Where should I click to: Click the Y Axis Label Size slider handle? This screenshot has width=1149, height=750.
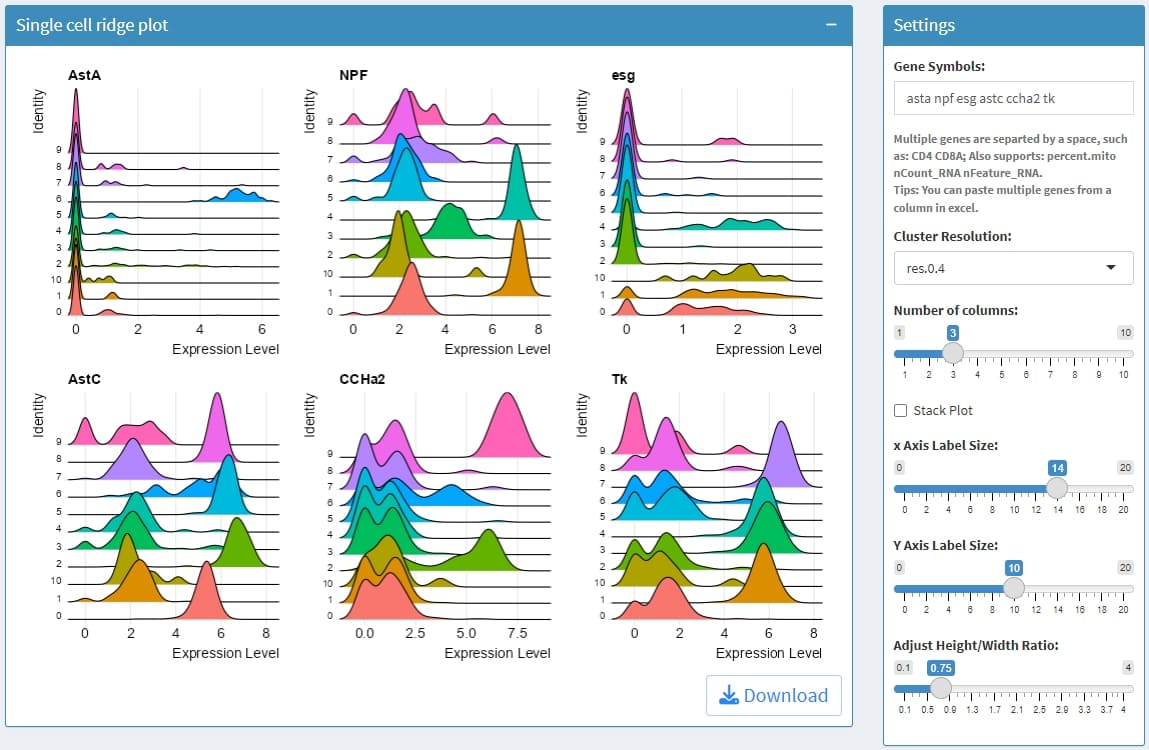1013,587
